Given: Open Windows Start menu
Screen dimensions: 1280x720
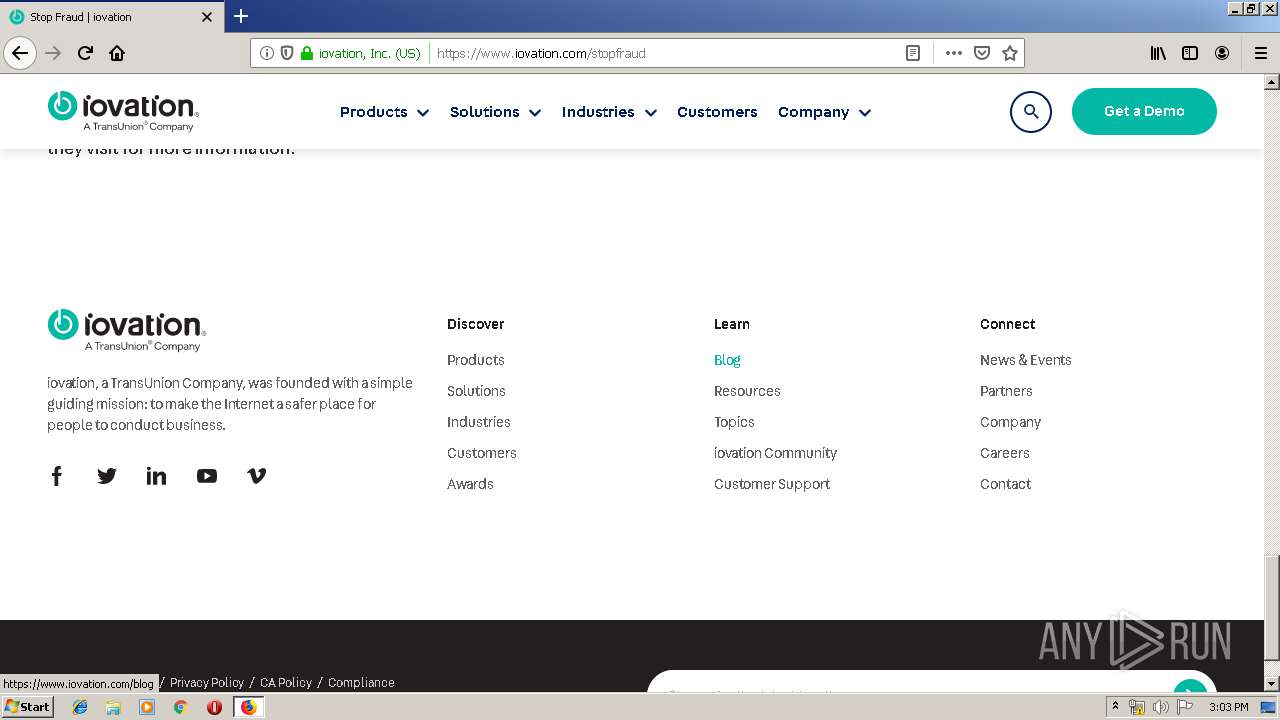Looking at the screenshot, I should [28, 706].
